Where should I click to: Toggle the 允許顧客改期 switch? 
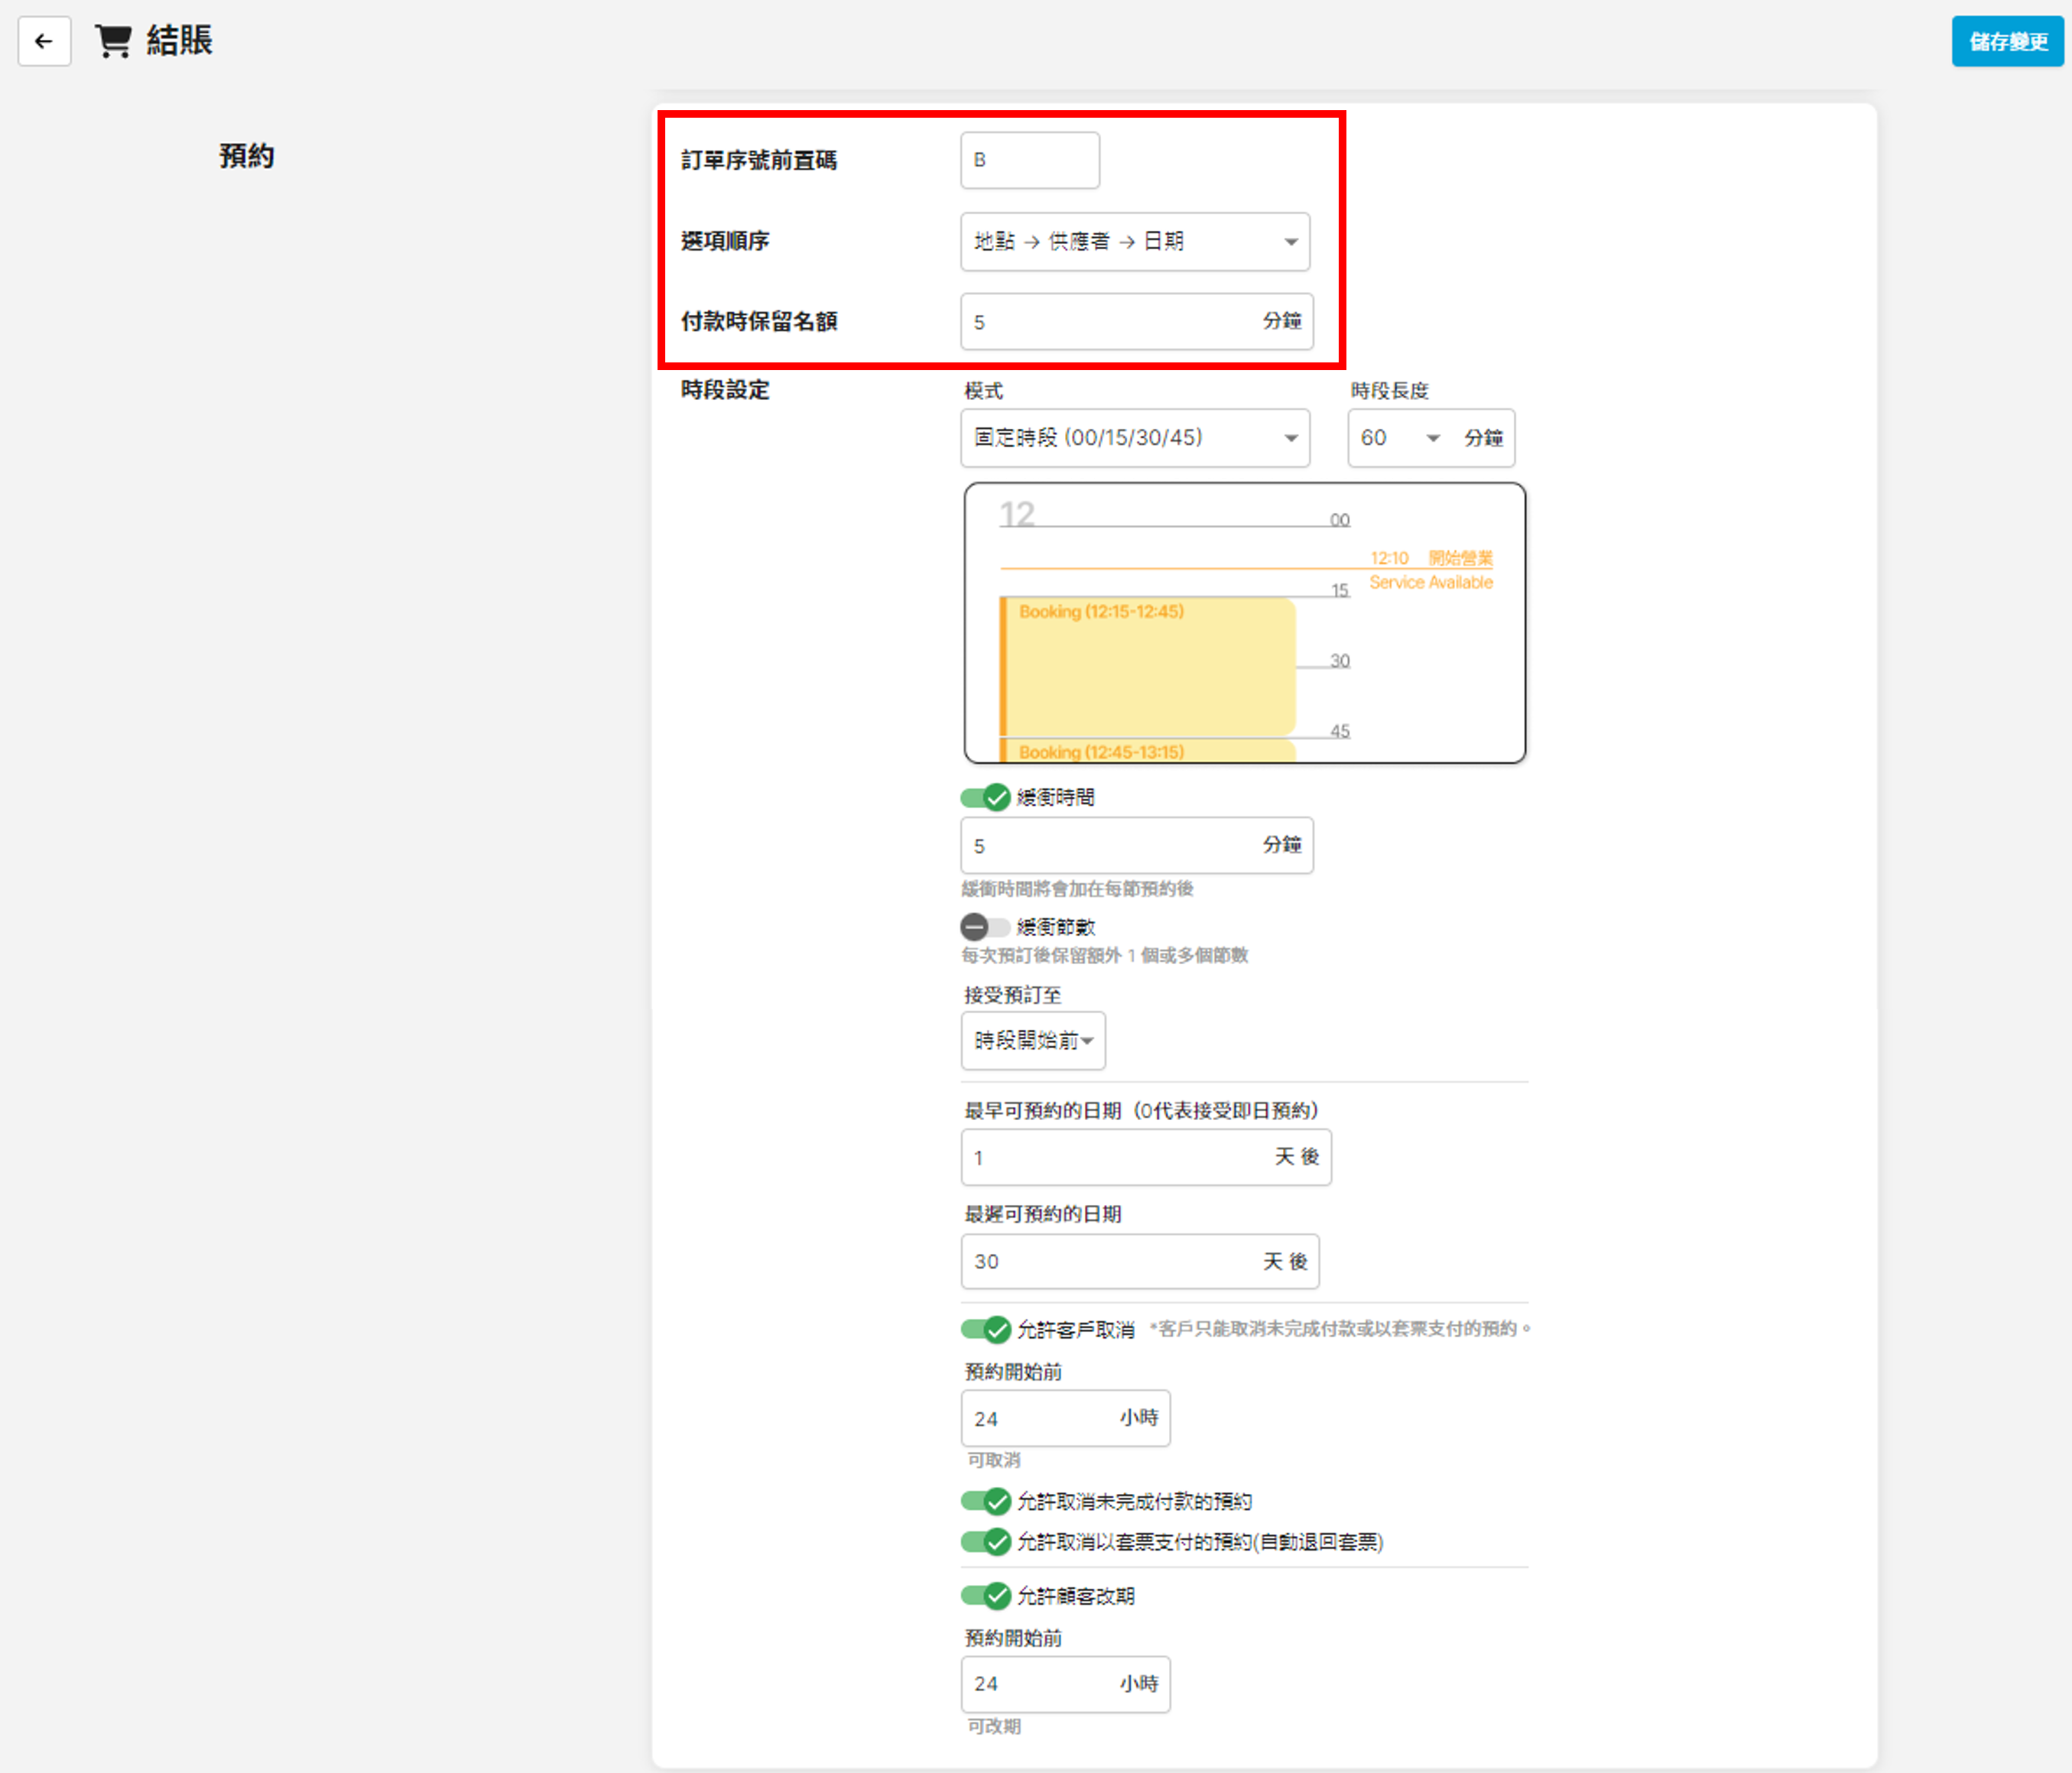(x=985, y=1596)
